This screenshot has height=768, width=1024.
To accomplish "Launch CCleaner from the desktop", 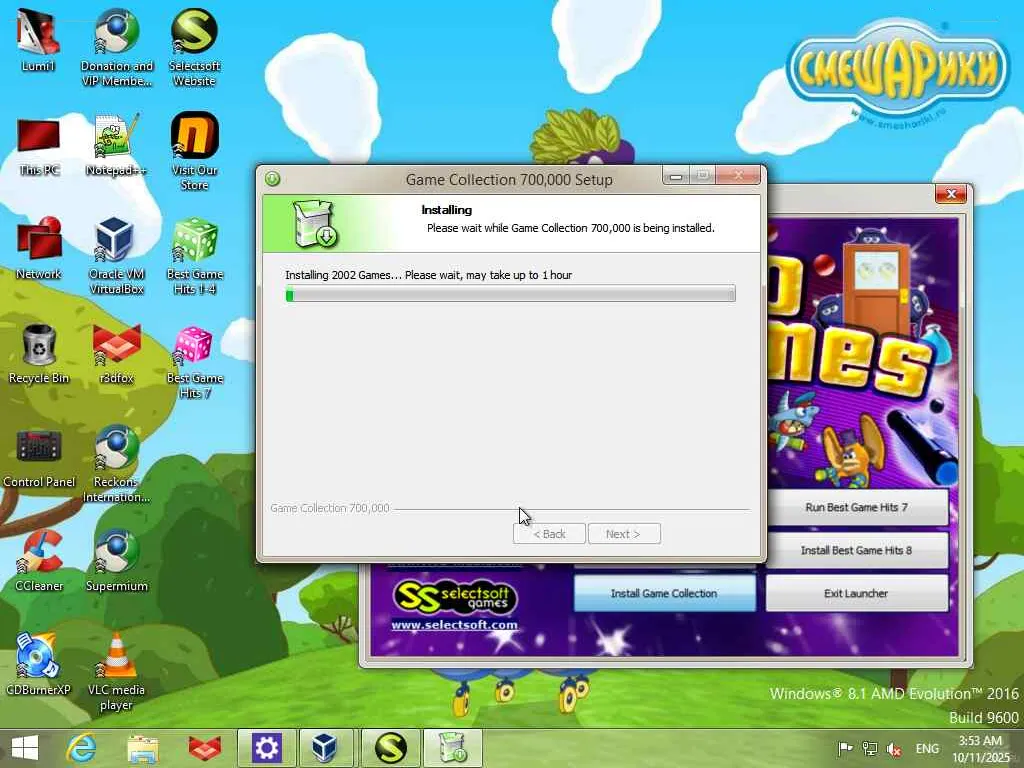I will click(x=39, y=561).
